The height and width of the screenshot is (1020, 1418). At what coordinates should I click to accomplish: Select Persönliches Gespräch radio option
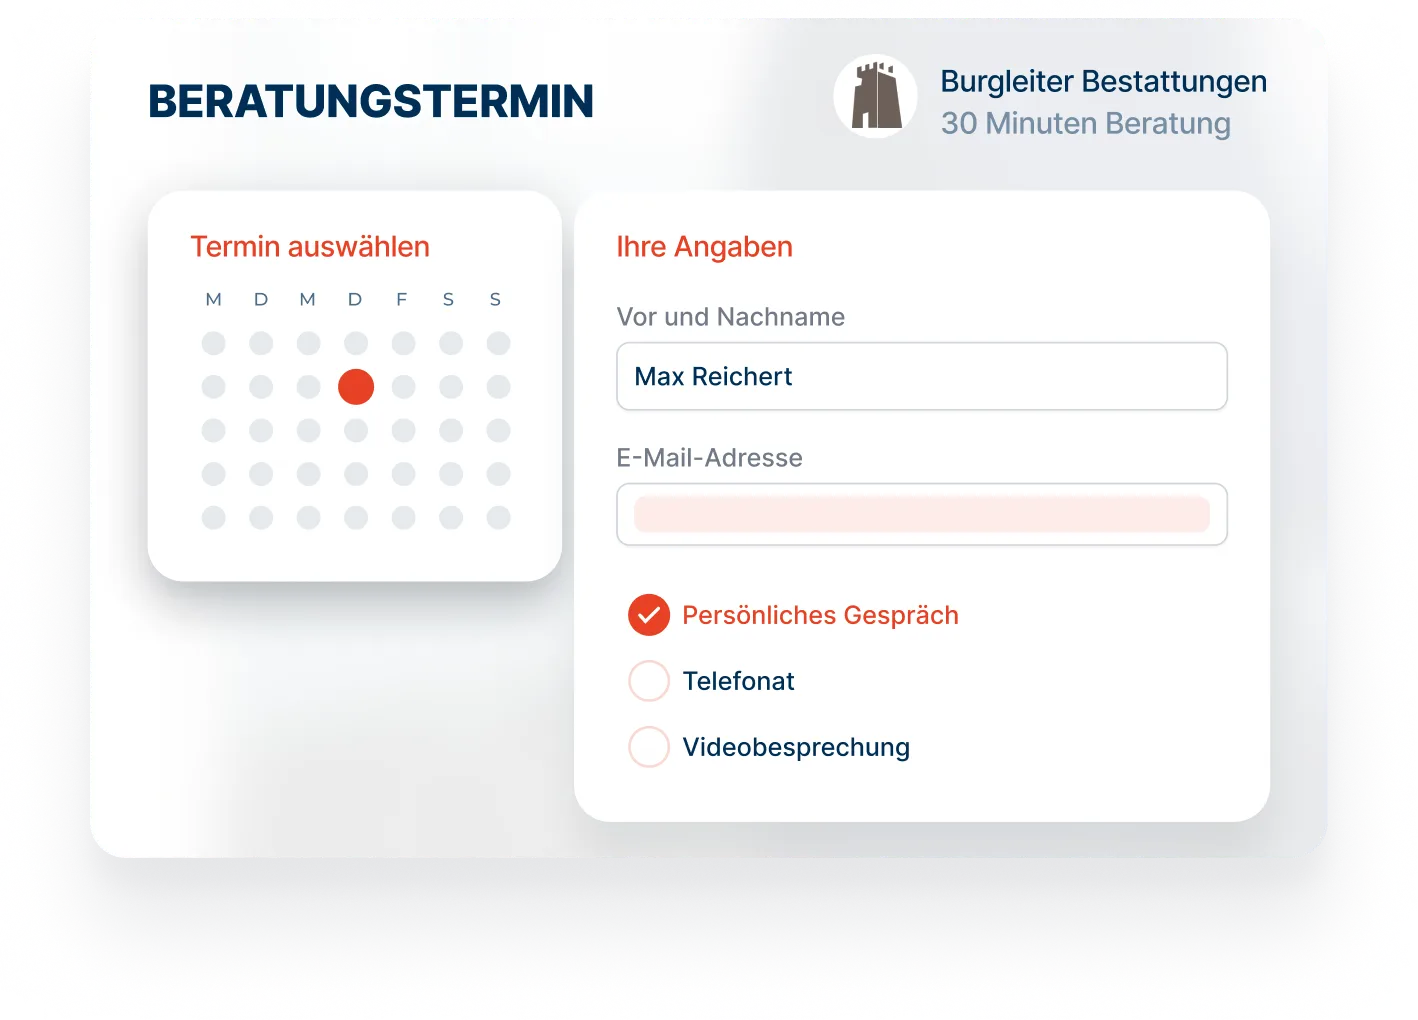(x=649, y=615)
